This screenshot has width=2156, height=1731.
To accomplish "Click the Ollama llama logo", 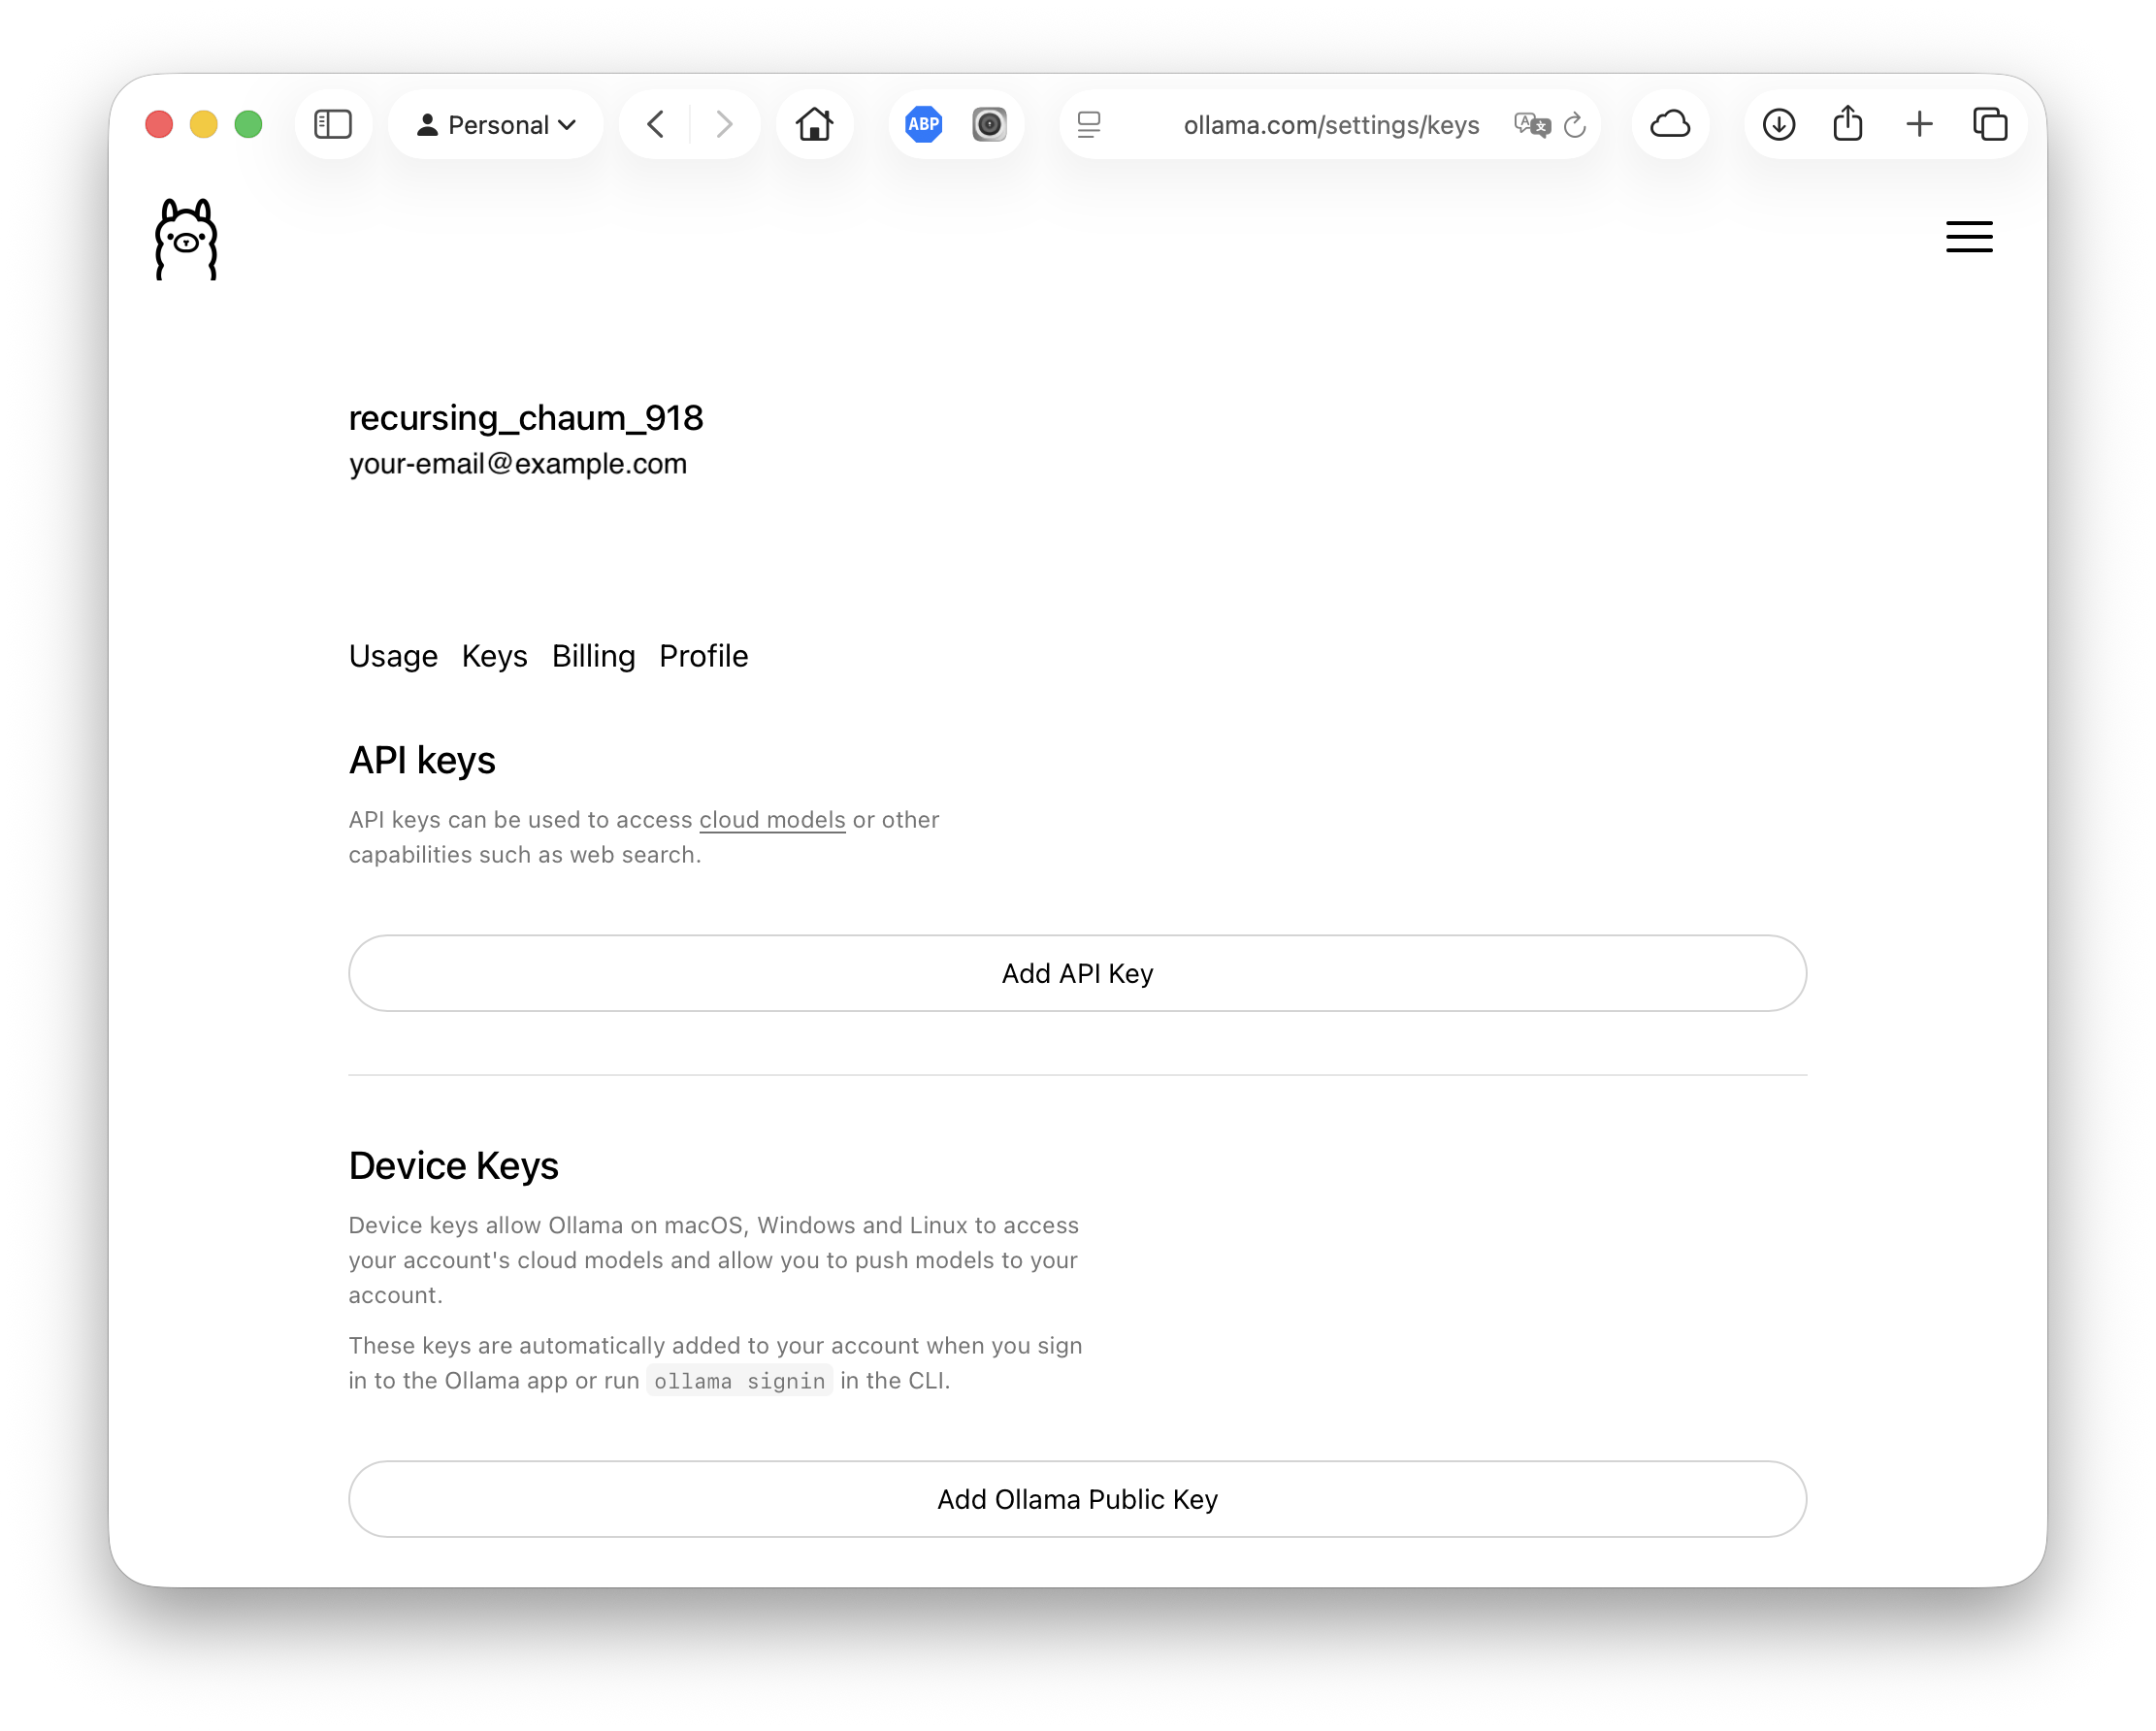I will point(186,239).
